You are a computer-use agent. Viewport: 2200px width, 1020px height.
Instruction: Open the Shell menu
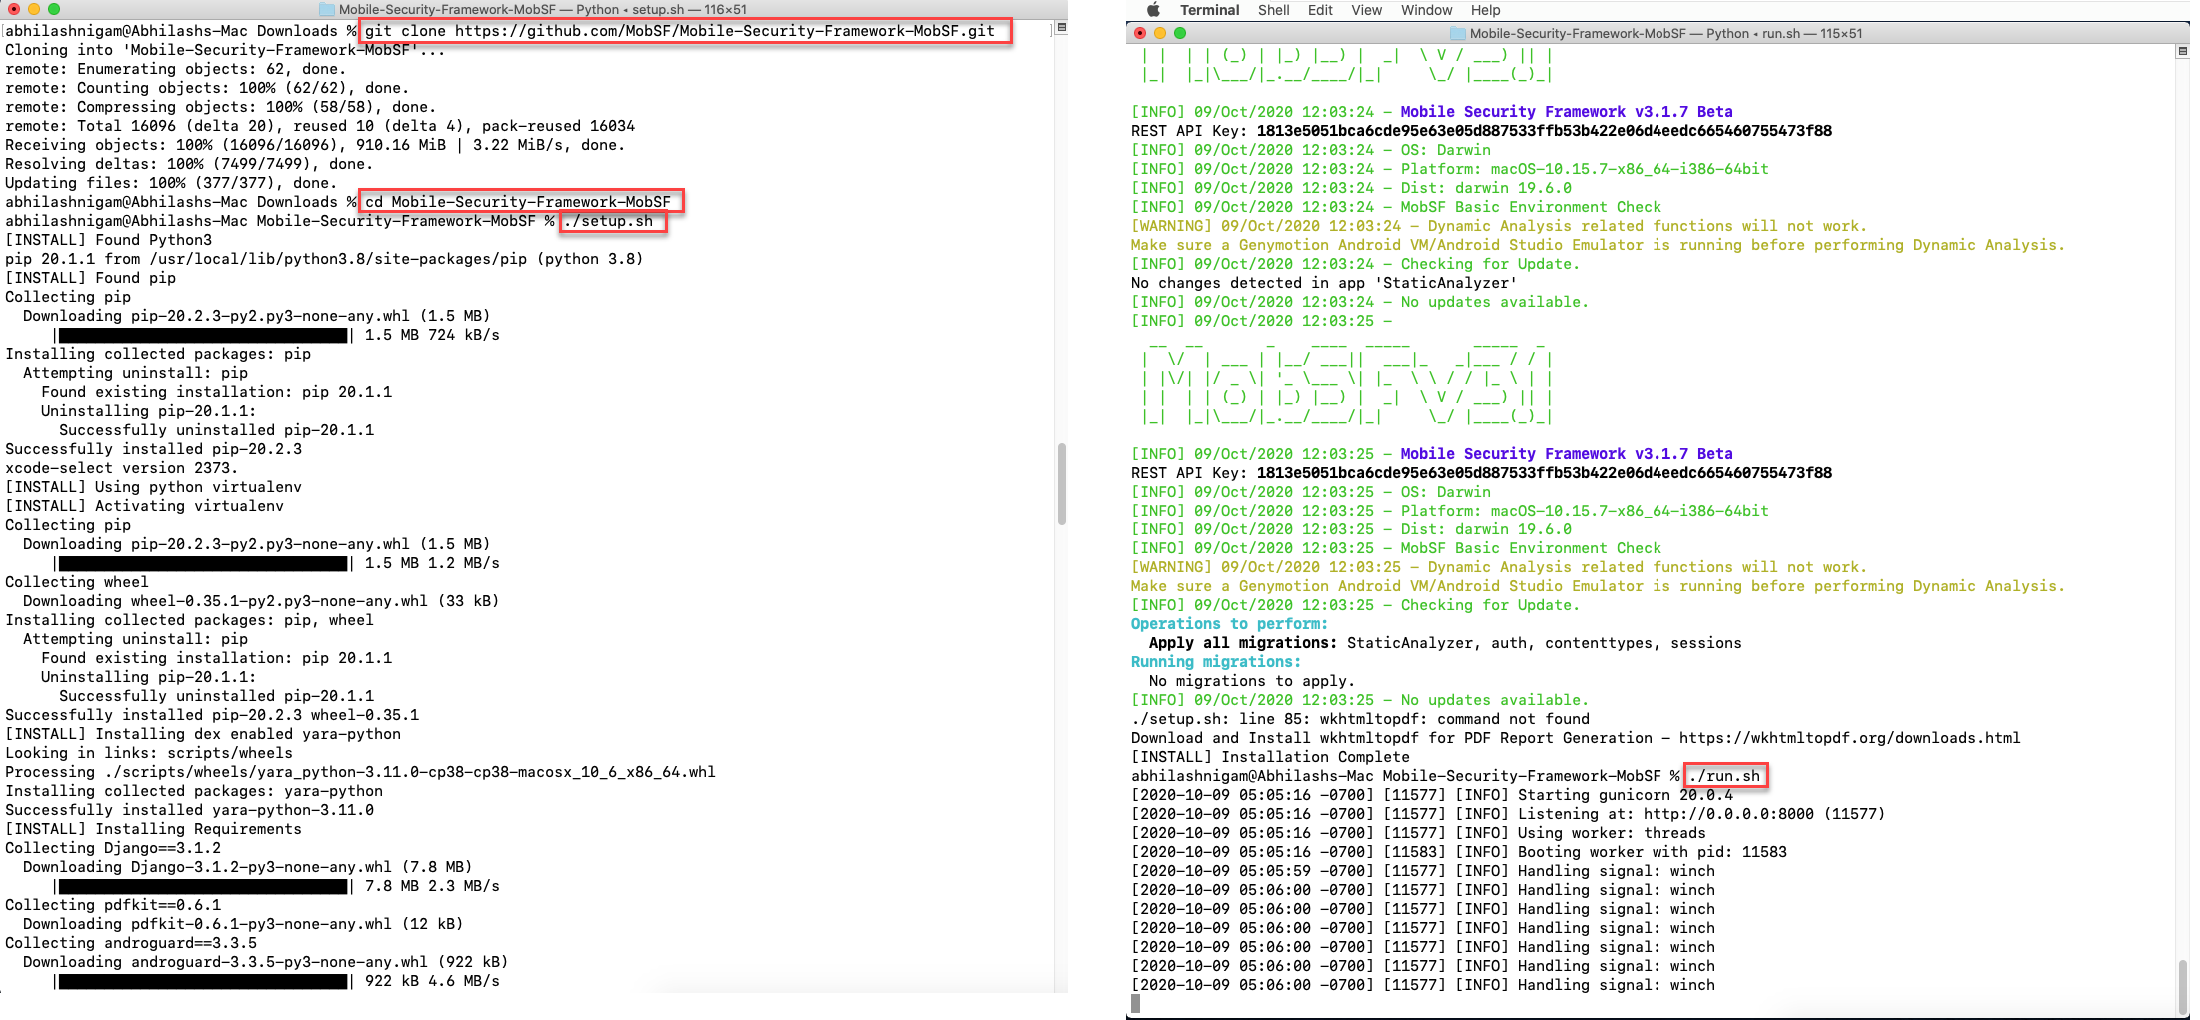[x=1273, y=10]
